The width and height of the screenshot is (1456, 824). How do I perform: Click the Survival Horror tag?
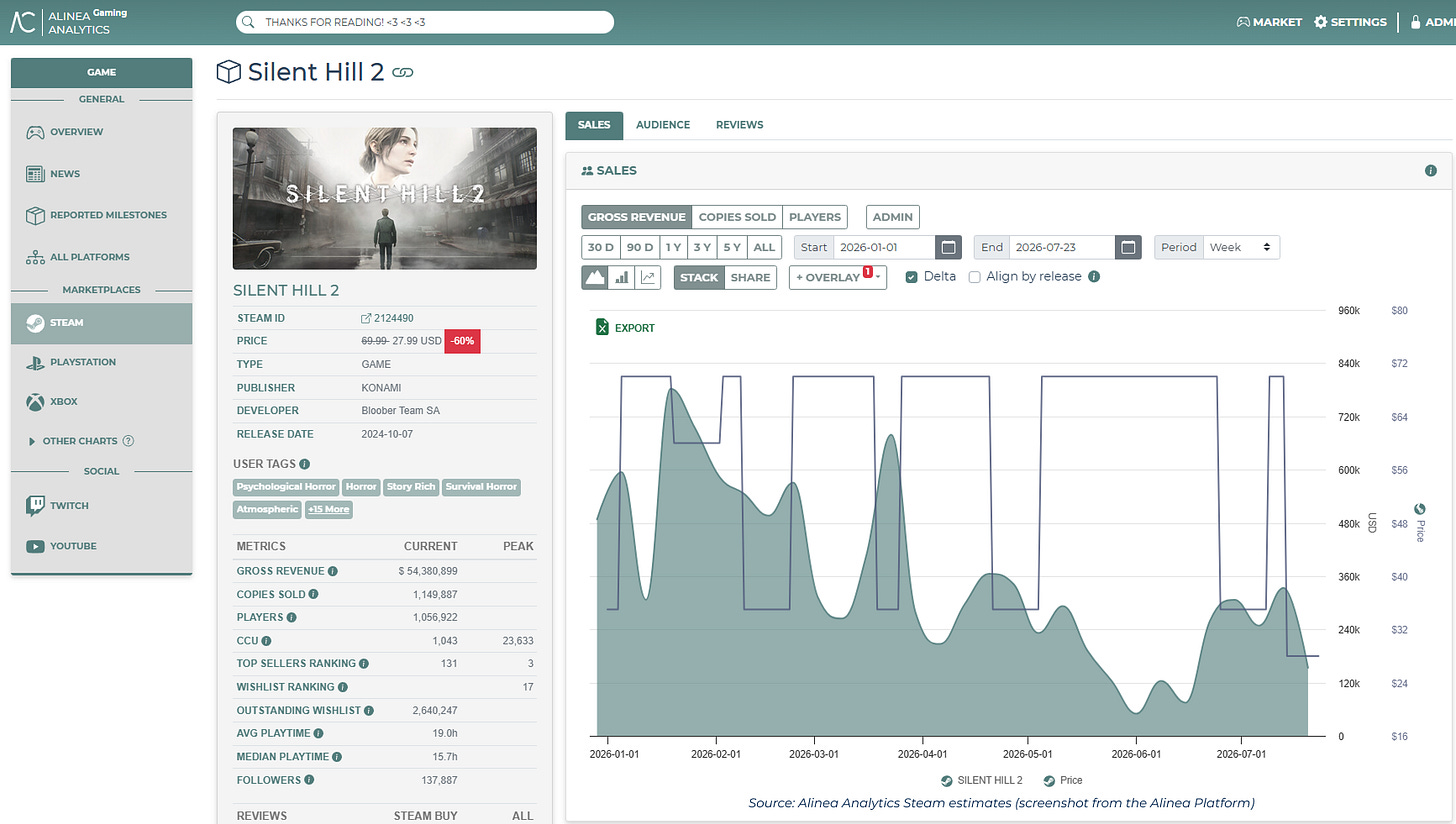[x=481, y=487]
